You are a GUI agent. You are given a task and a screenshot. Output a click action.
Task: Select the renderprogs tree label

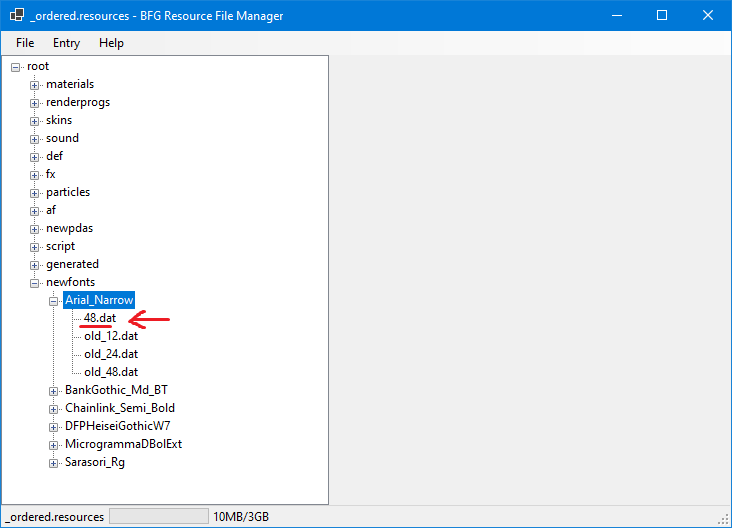[x=78, y=102]
